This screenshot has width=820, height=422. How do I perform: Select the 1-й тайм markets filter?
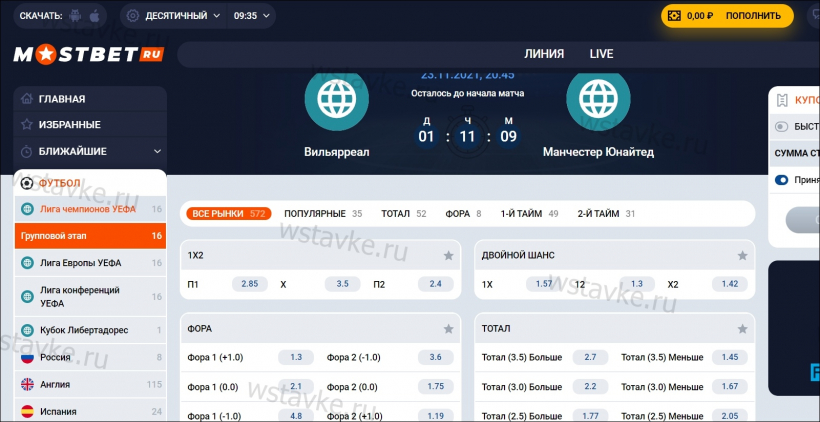(x=529, y=213)
